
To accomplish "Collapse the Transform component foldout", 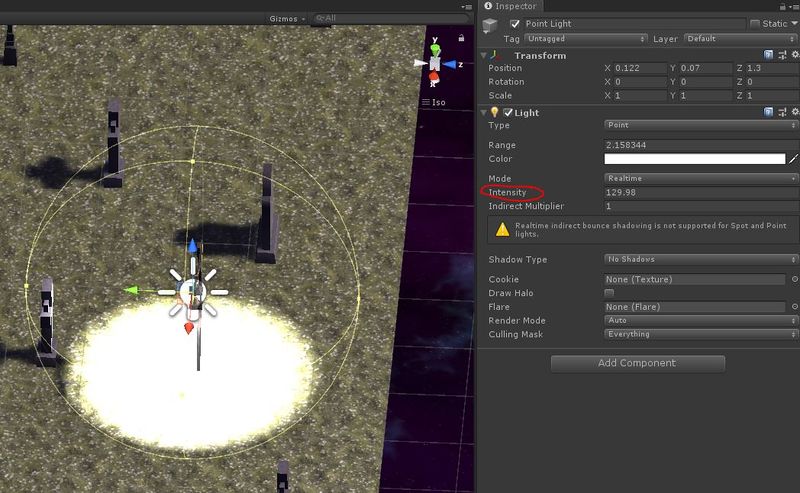I will 483,55.
